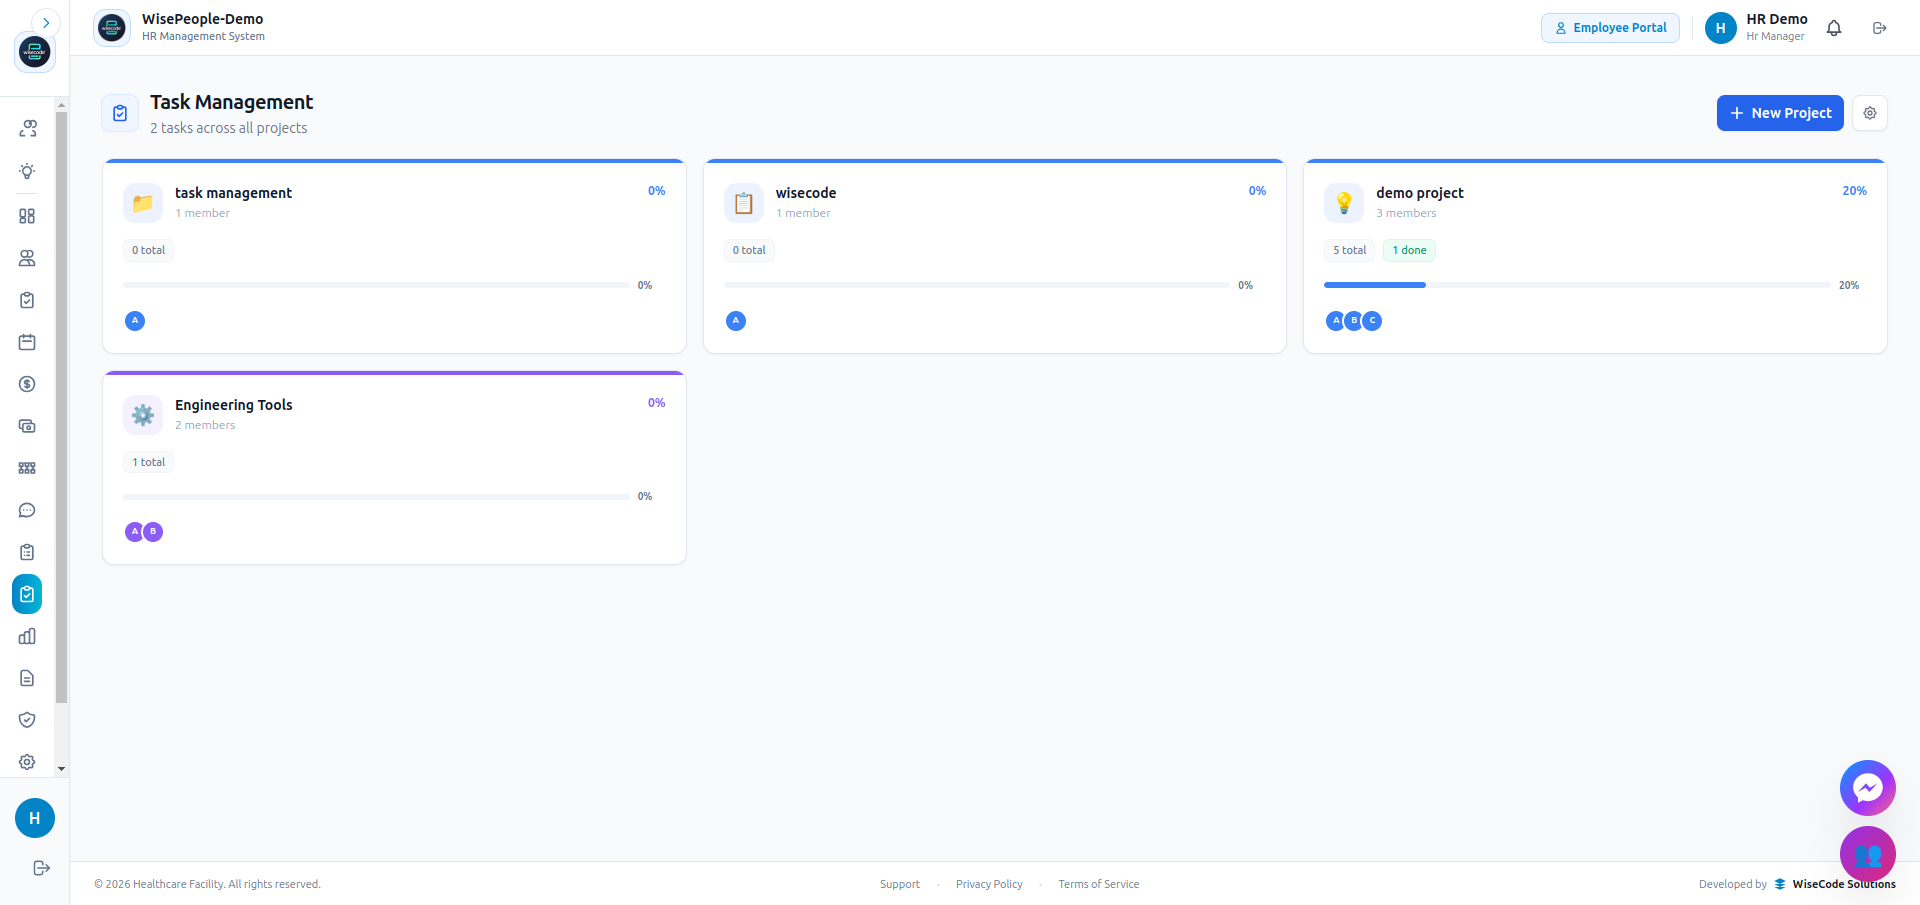Click the H avatar at the sidebar bottom

(35, 818)
